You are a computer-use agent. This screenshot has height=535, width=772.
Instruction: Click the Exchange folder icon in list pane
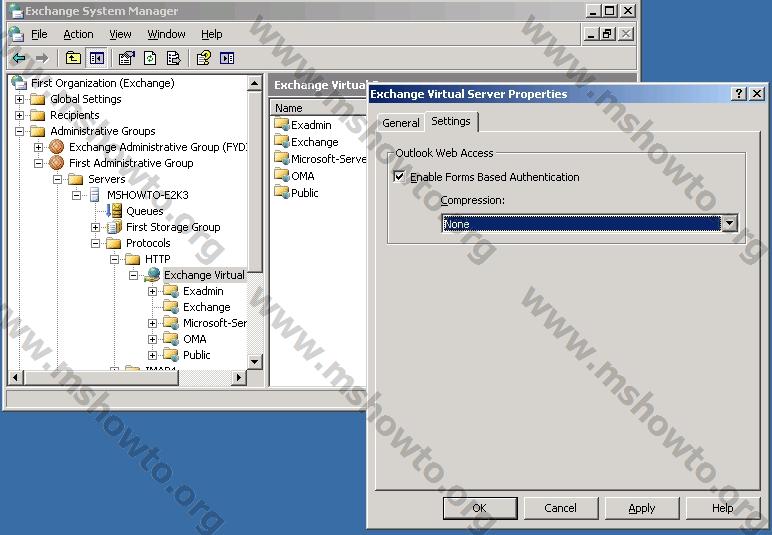[281, 141]
